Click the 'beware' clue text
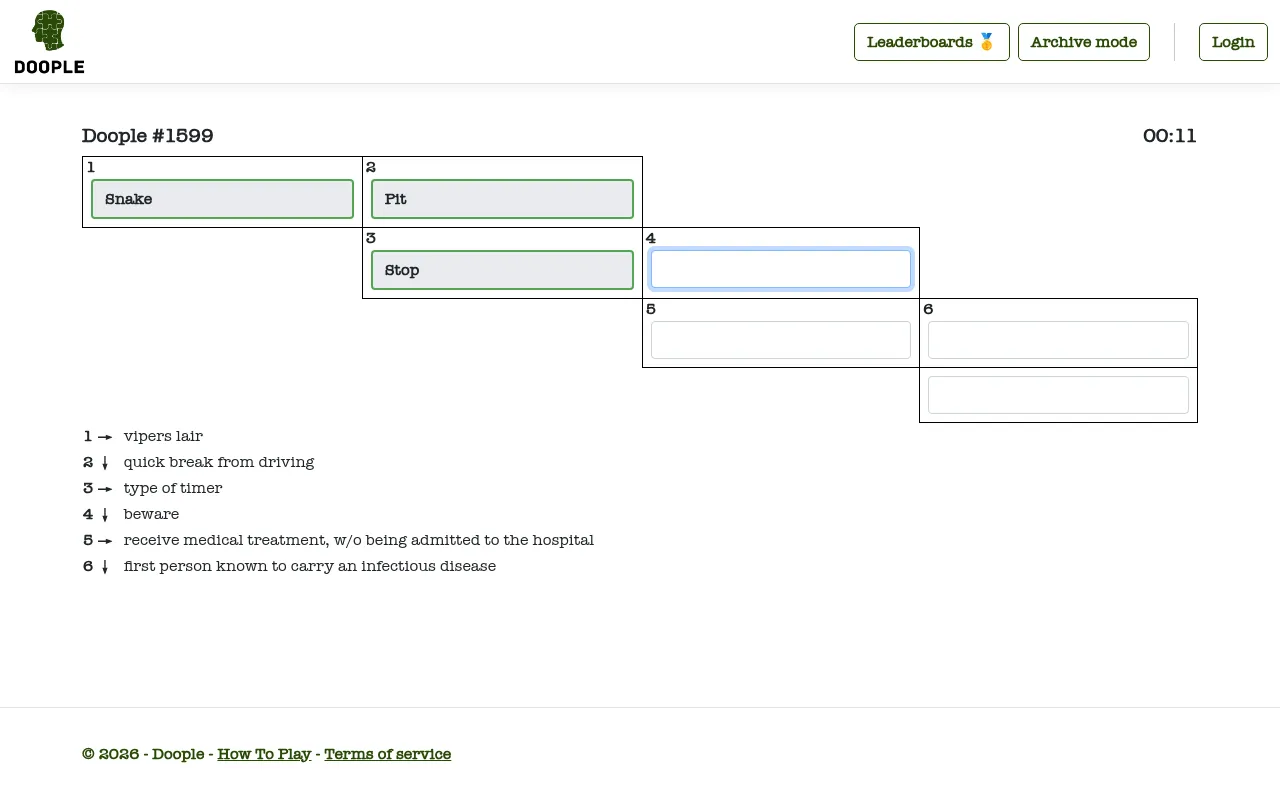This screenshot has width=1280, height=800. tap(151, 514)
